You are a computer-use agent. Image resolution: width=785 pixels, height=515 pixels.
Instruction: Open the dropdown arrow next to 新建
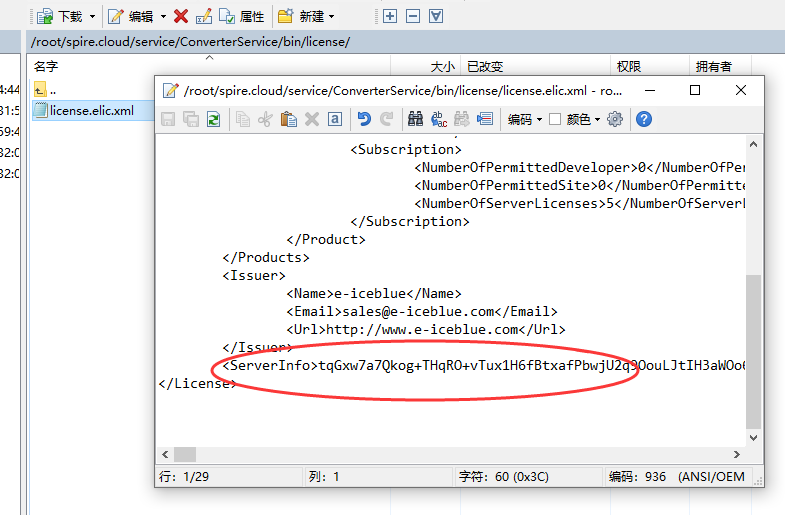(331, 17)
